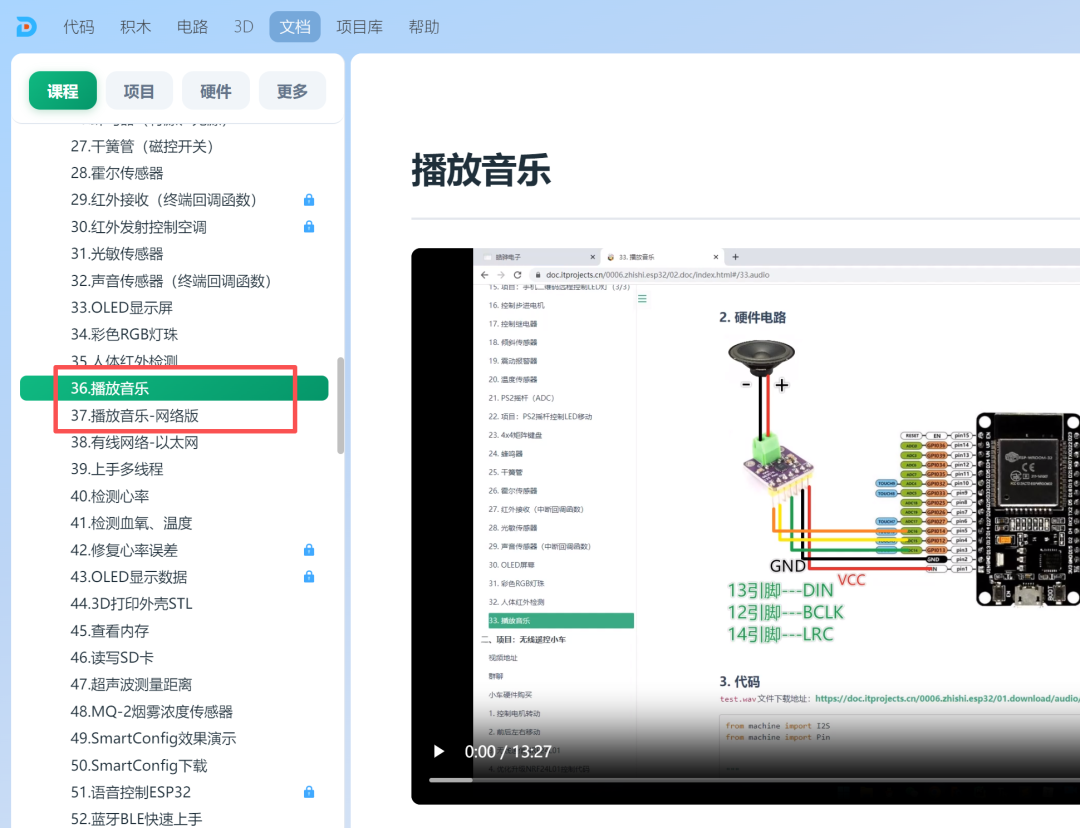The width and height of the screenshot is (1080, 828).
Task: Click the blue D app logo
Action: (26, 27)
